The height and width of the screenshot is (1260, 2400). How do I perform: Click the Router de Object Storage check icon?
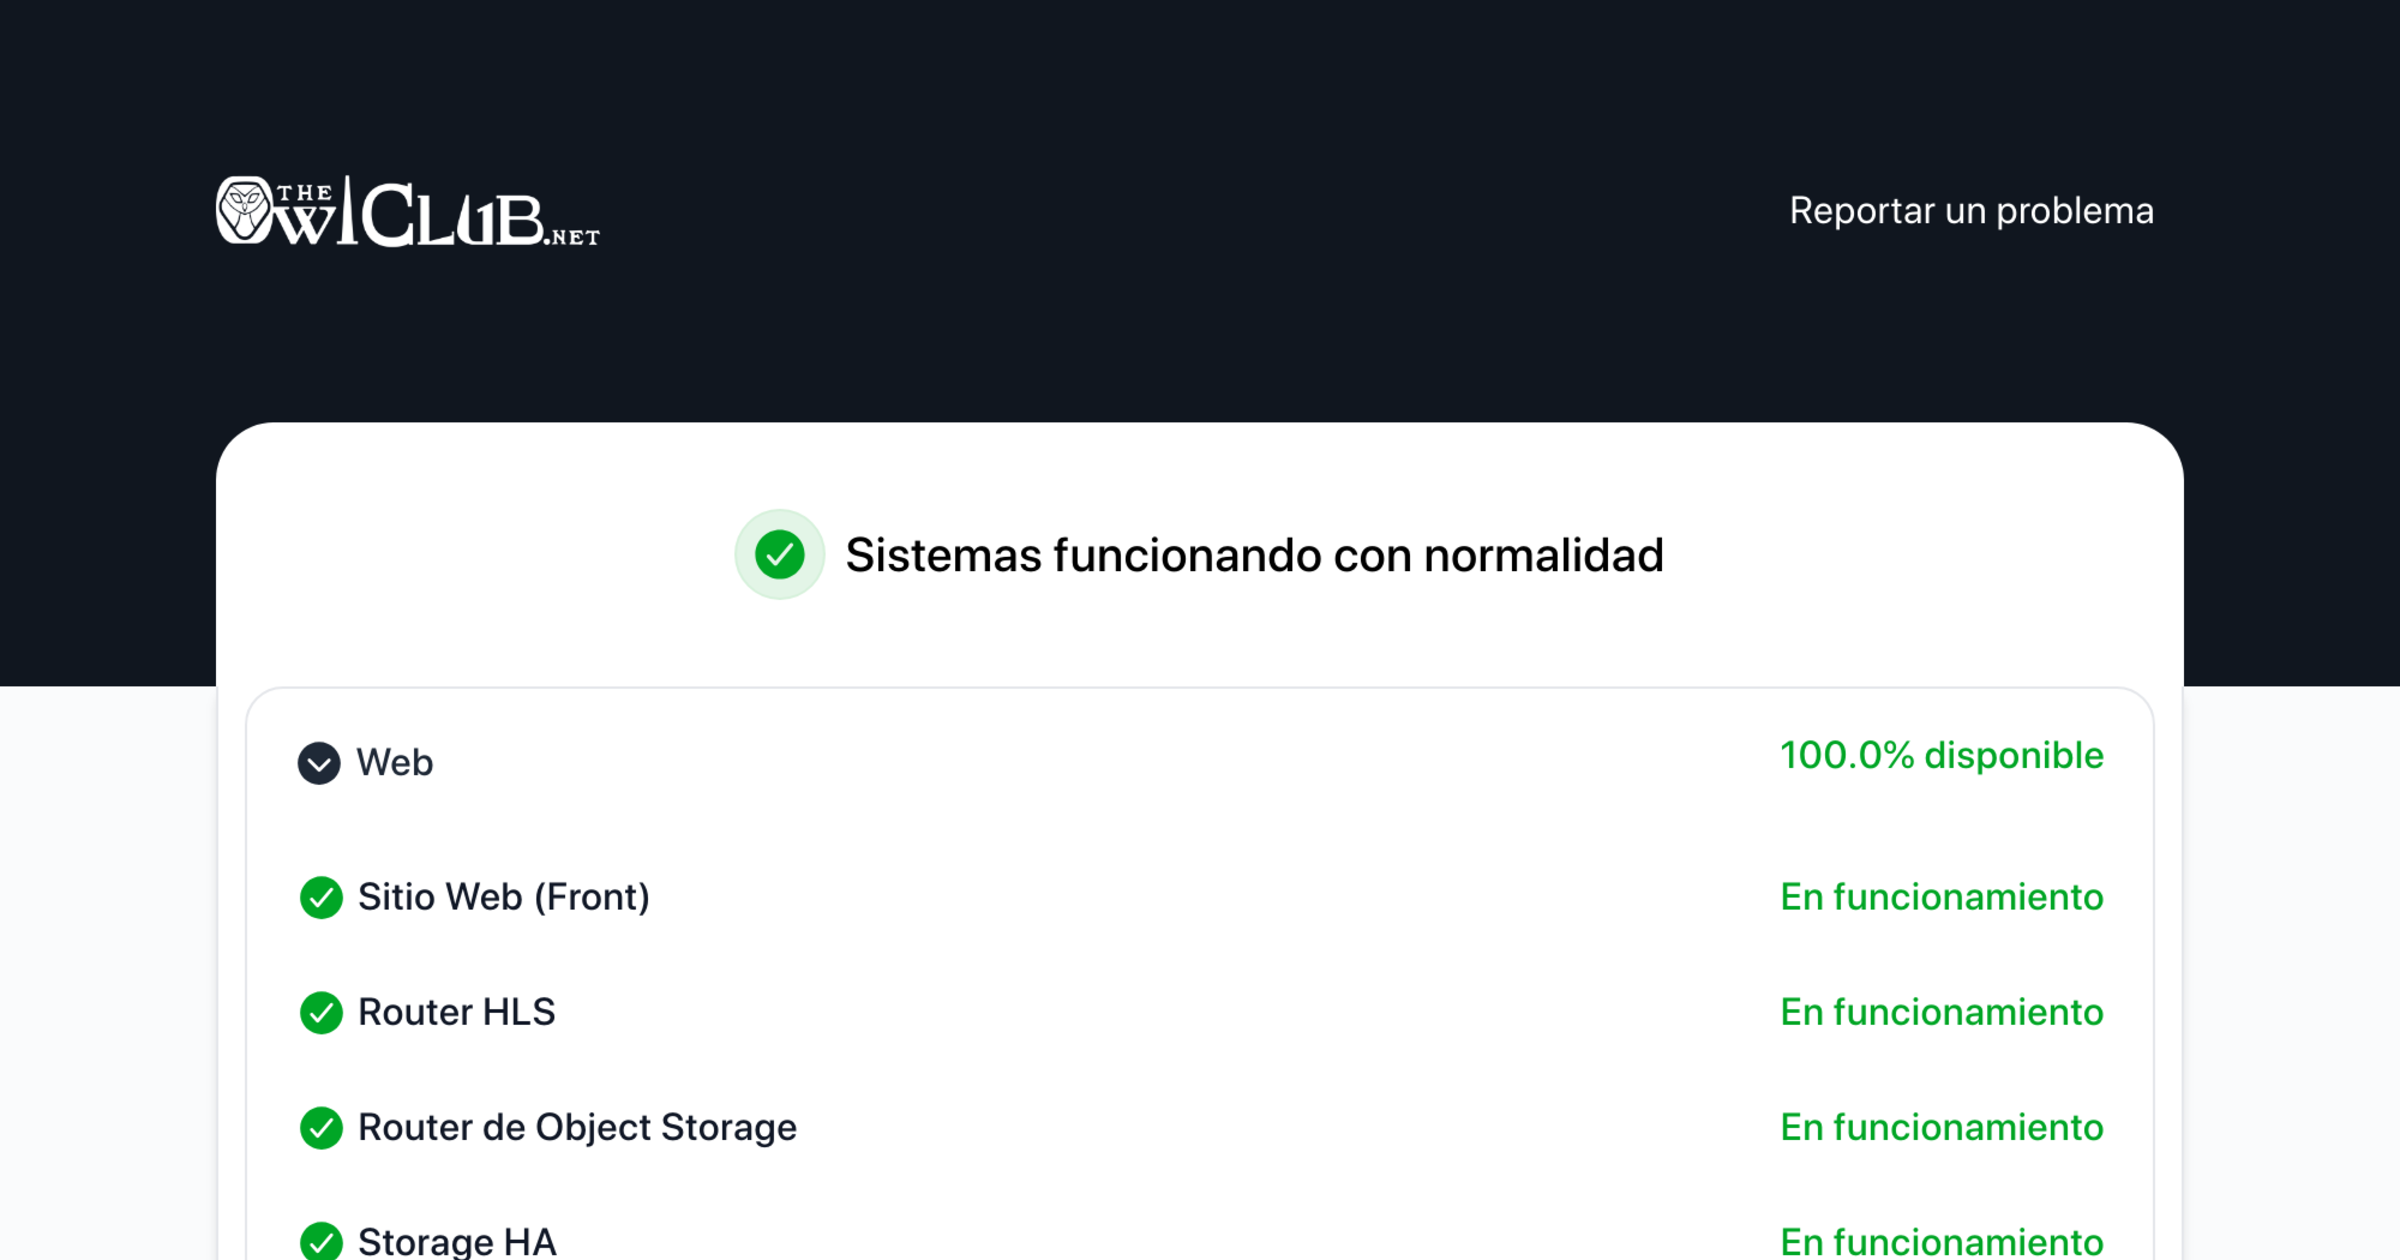click(x=321, y=1127)
